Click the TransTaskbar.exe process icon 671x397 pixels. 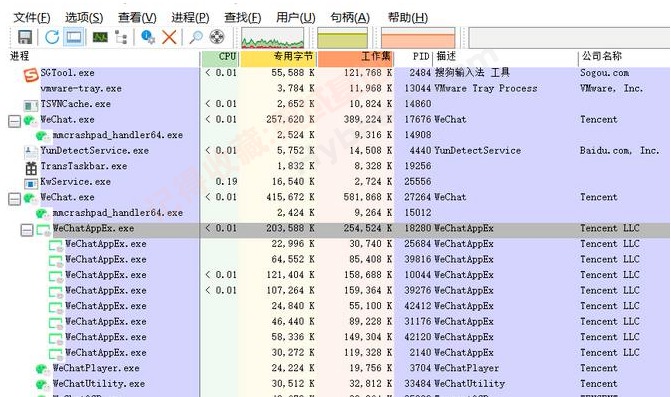click(x=31, y=168)
